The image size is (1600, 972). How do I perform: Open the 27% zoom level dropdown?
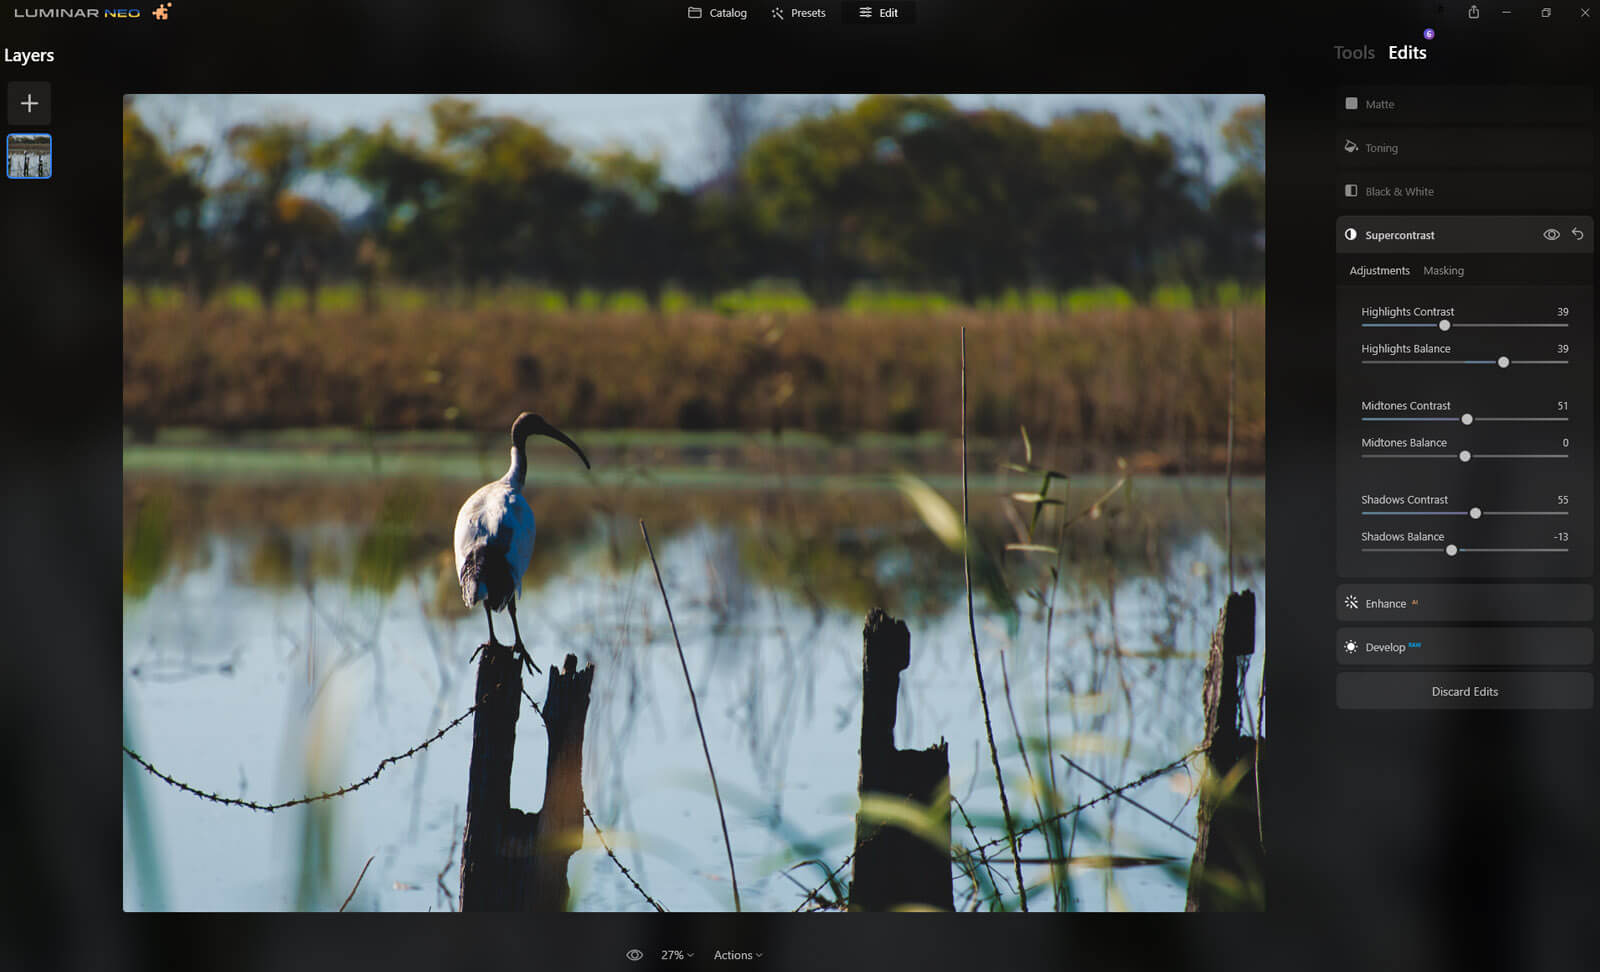tap(677, 955)
